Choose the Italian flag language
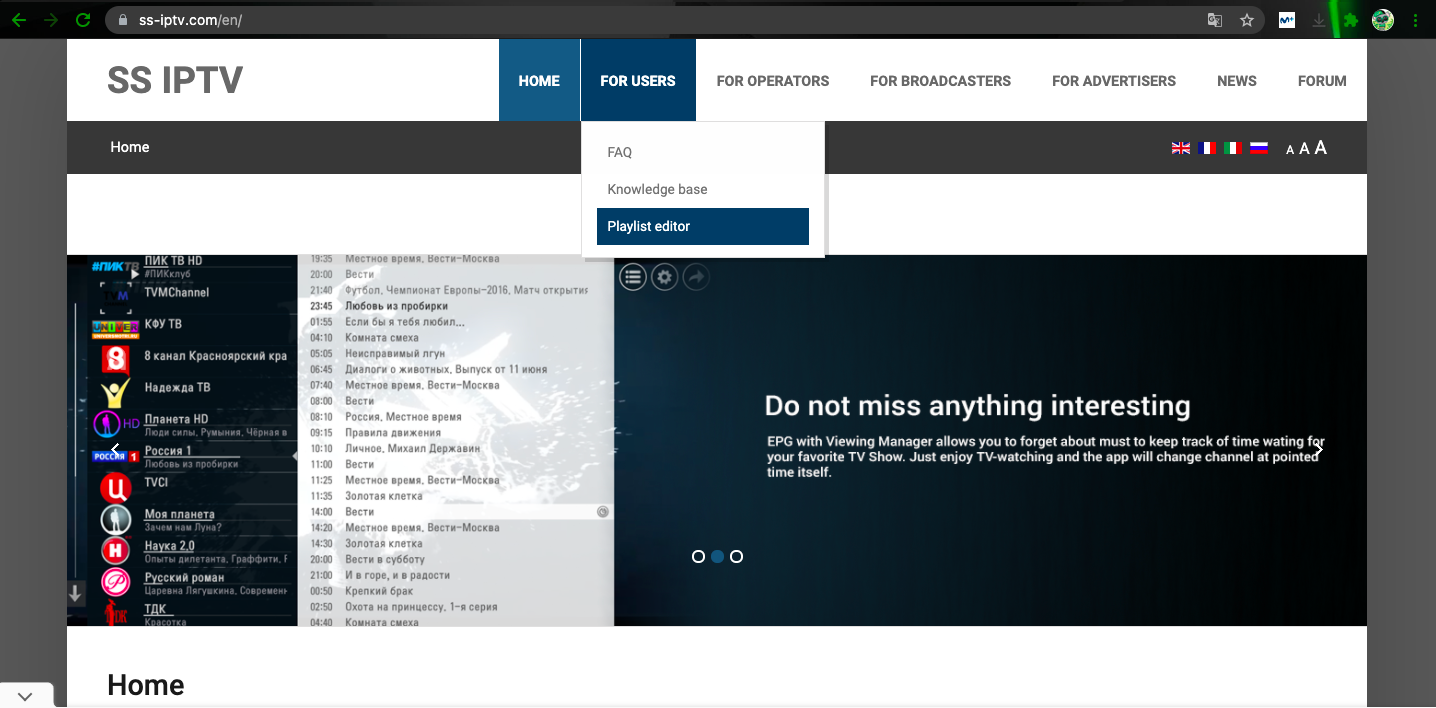This screenshot has width=1436, height=708. (x=1233, y=148)
